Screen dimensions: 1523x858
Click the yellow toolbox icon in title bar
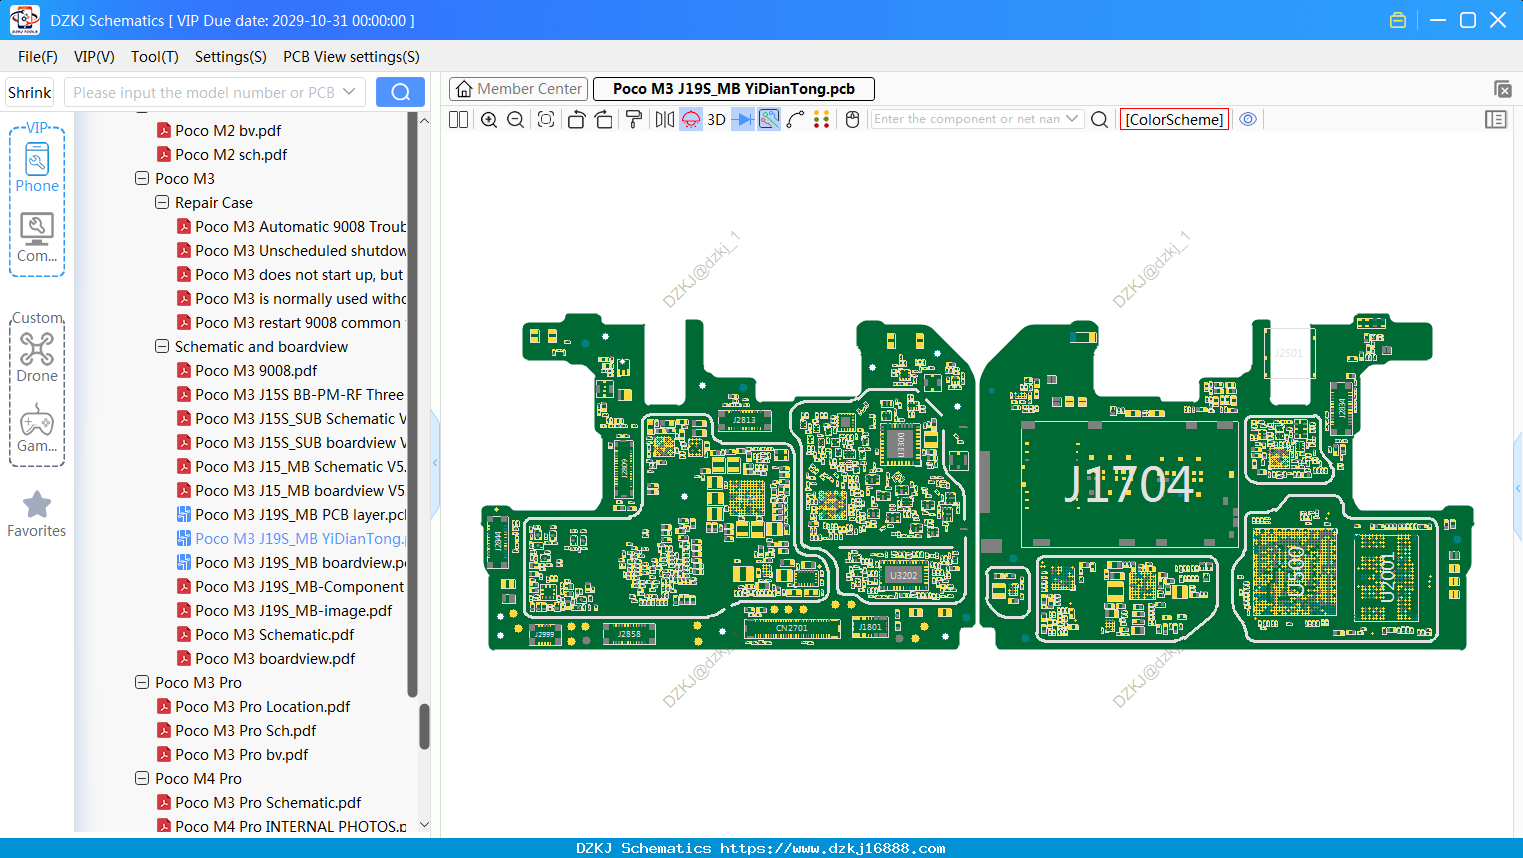(1398, 20)
